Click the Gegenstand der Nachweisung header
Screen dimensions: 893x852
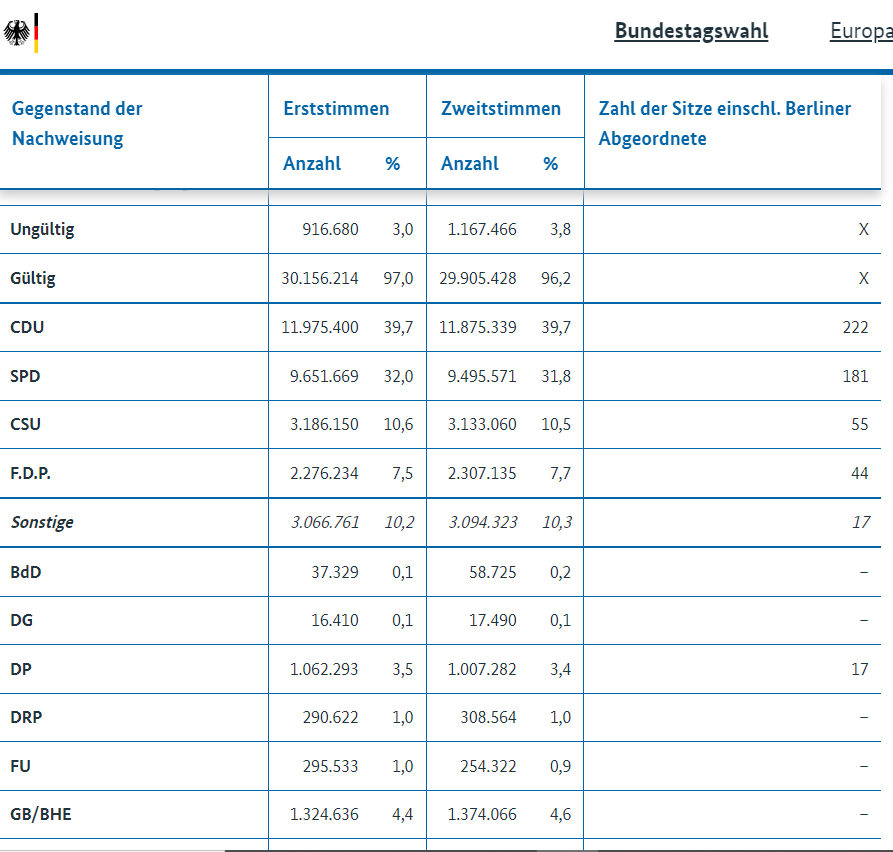pyautogui.click(x=77, y=124)
